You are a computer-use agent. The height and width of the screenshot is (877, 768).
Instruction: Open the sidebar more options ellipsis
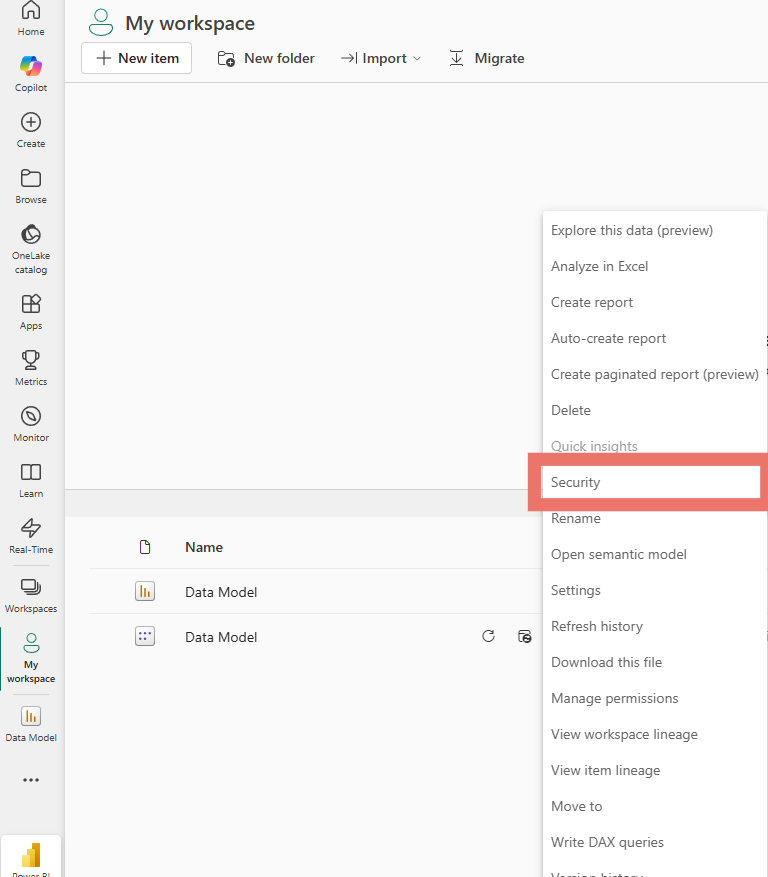click(31, 780)
